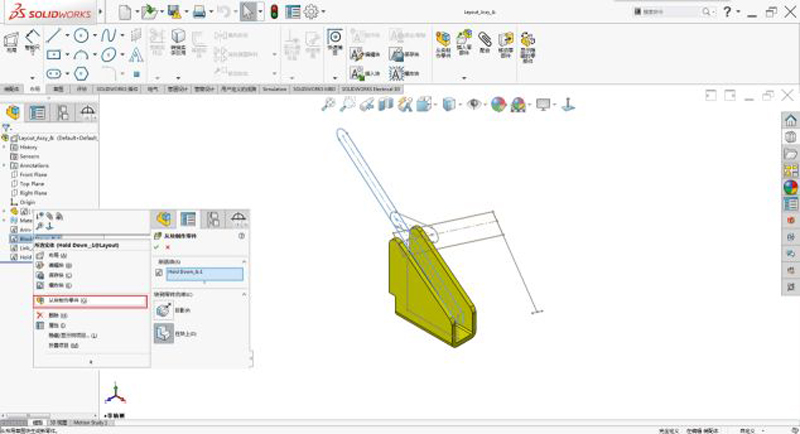Open the Help question mark dropdown
800x434 pixels.
pyautogui.click(x=738, y=12)
